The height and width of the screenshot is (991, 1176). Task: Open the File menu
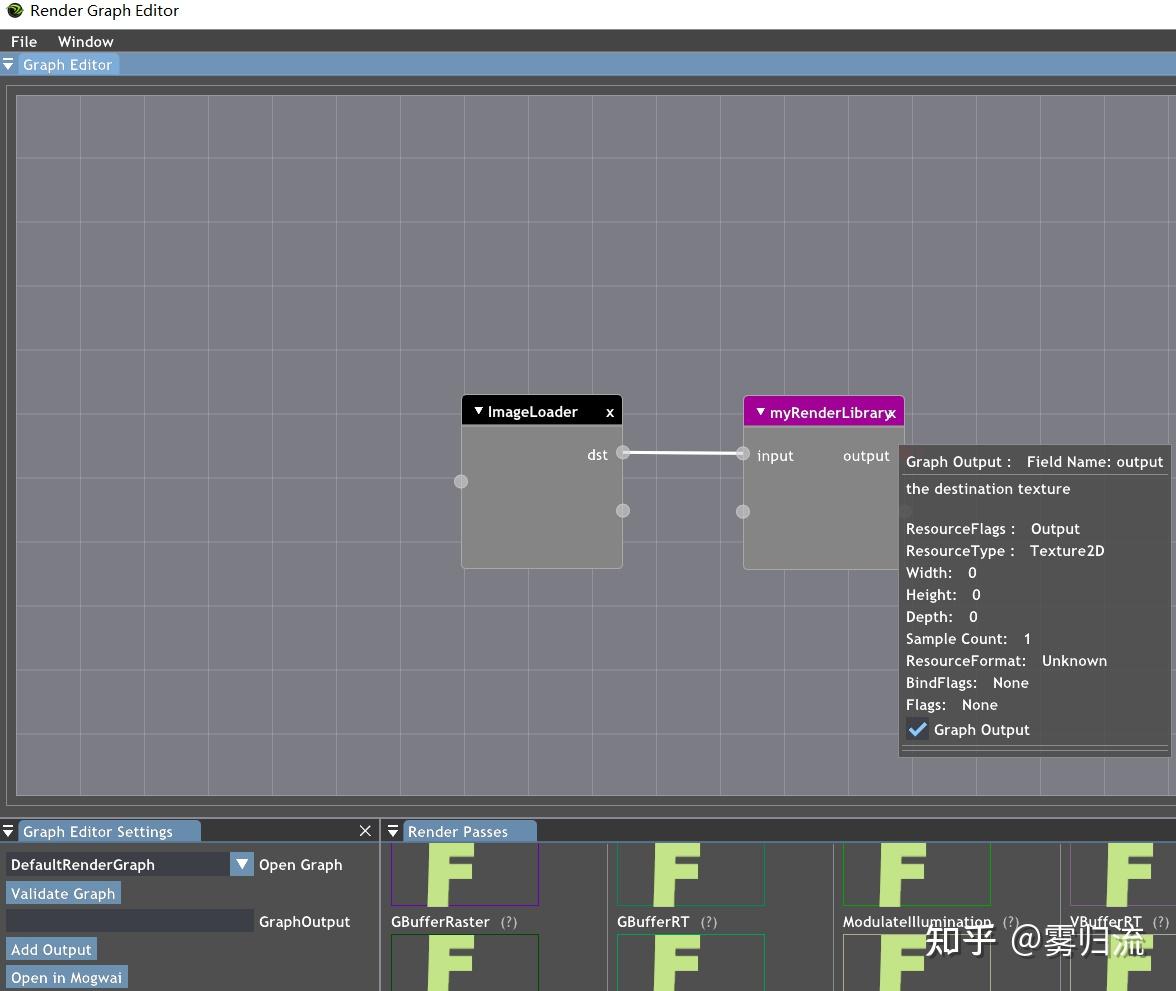(24, 41)
